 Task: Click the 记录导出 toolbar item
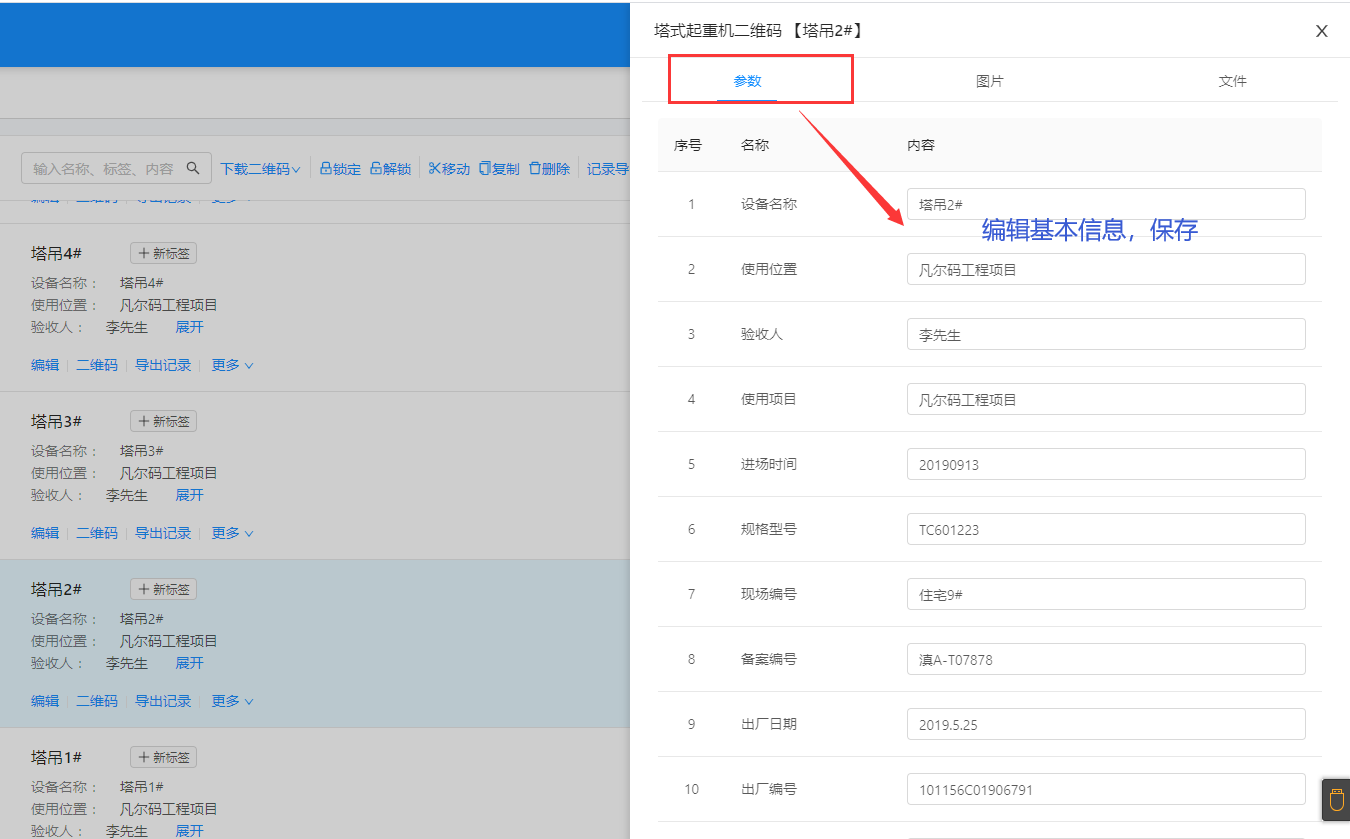609,168
